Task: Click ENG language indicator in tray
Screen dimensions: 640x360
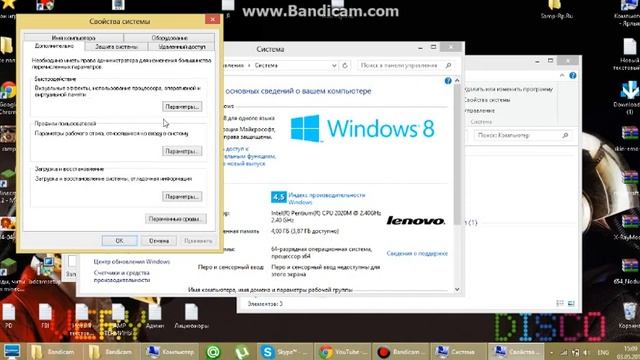Action: pyautogui.click(x=603, y=352)
